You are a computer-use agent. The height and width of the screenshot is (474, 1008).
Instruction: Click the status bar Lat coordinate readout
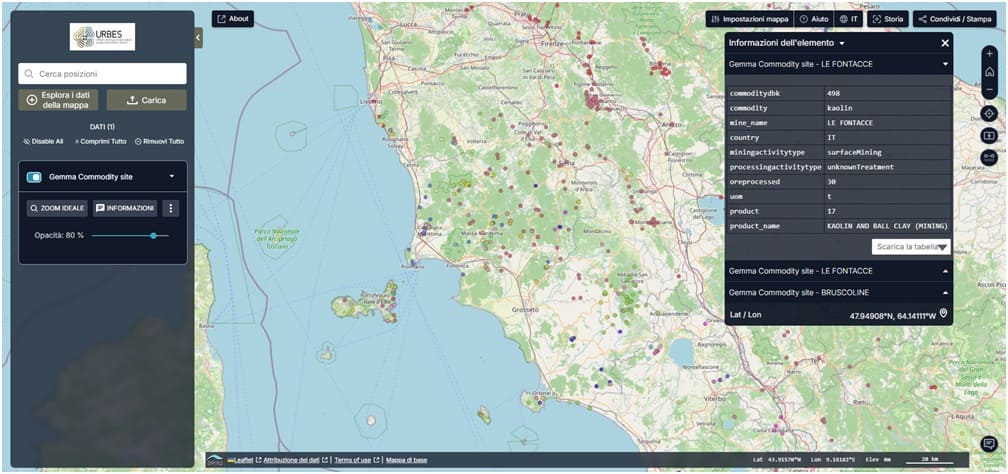tap(777, 460)
